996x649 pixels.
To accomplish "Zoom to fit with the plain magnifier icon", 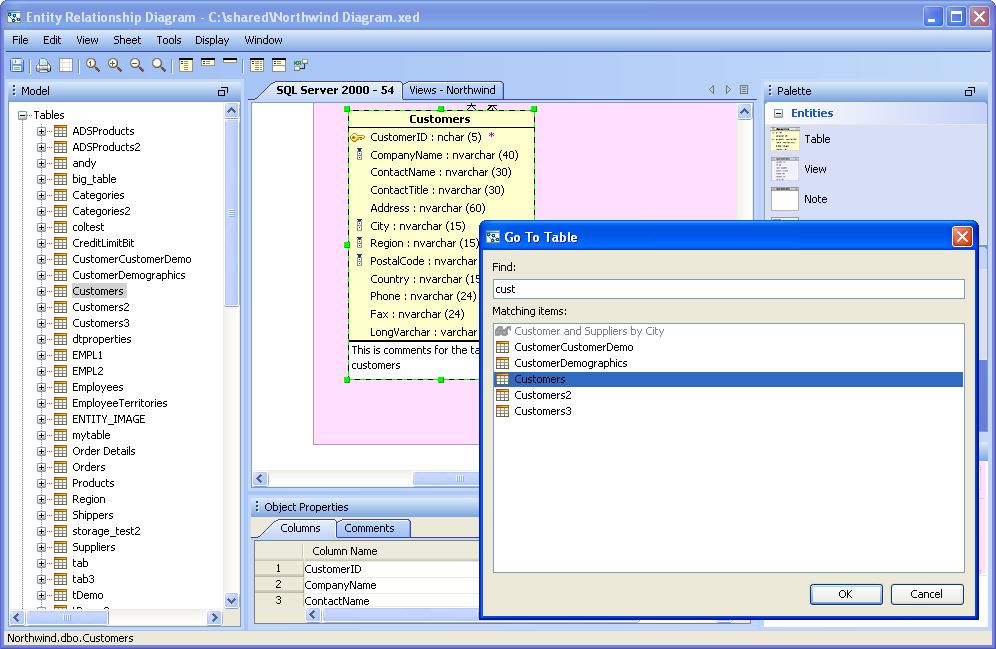I will (159, 65).
